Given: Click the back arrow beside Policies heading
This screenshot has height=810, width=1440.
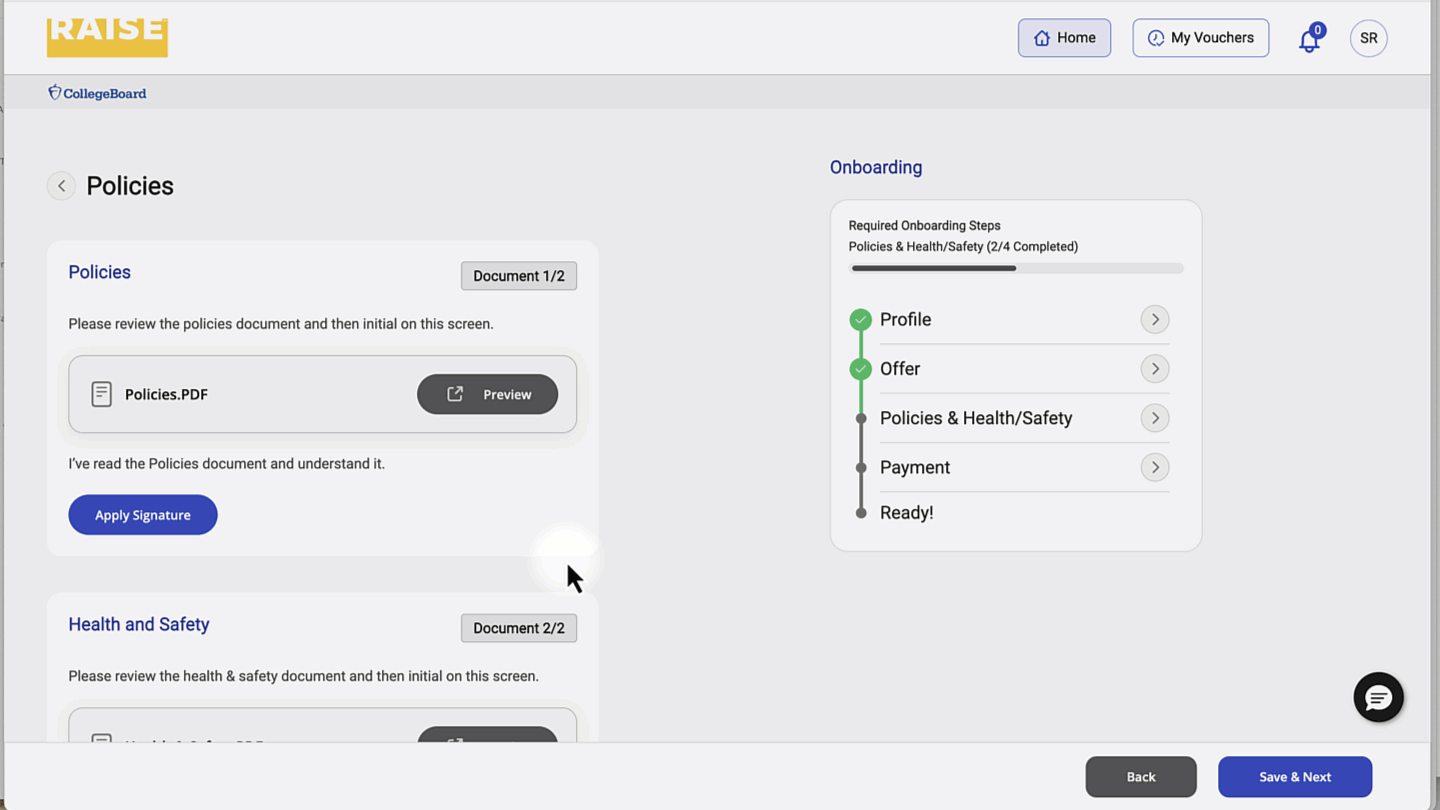Looking at the screenshot, I should point(61,186).
